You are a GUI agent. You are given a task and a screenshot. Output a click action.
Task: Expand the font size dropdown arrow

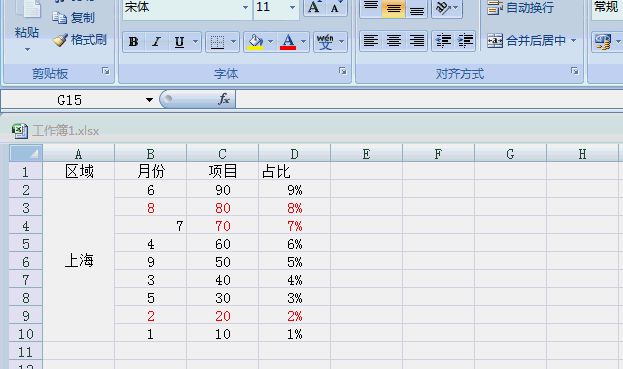pyautogui.click(x=293, y=7)
